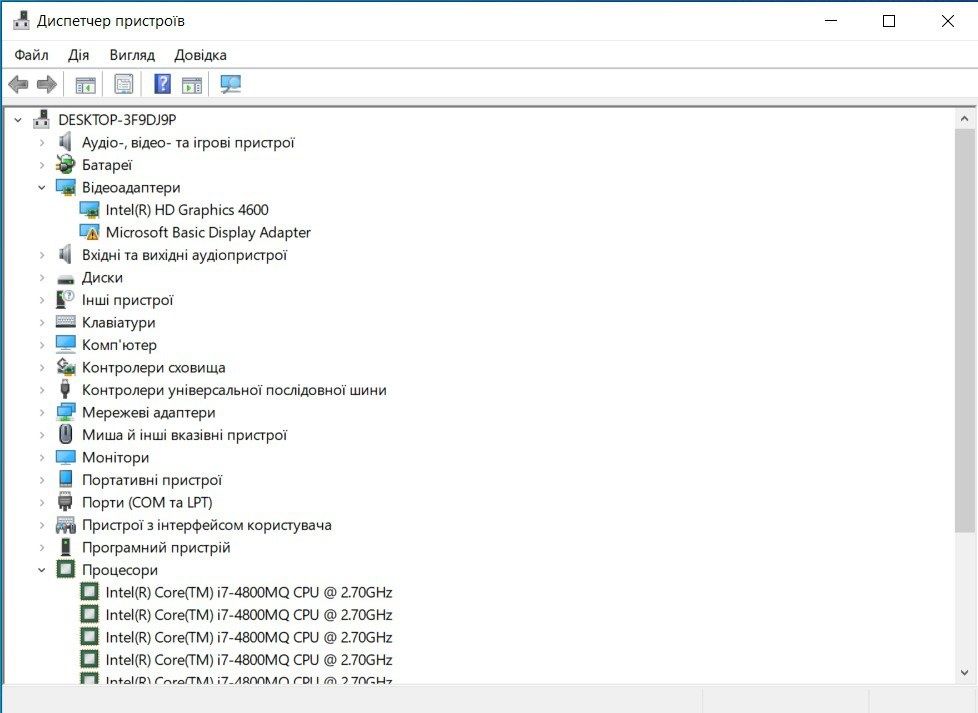Click the Forward arrow toolbar icon

coord(47,84)
